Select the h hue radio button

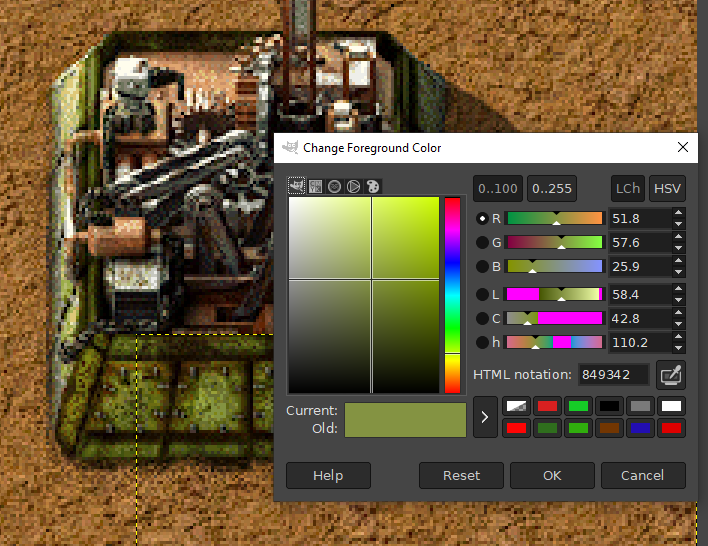[x=482, y=342]
